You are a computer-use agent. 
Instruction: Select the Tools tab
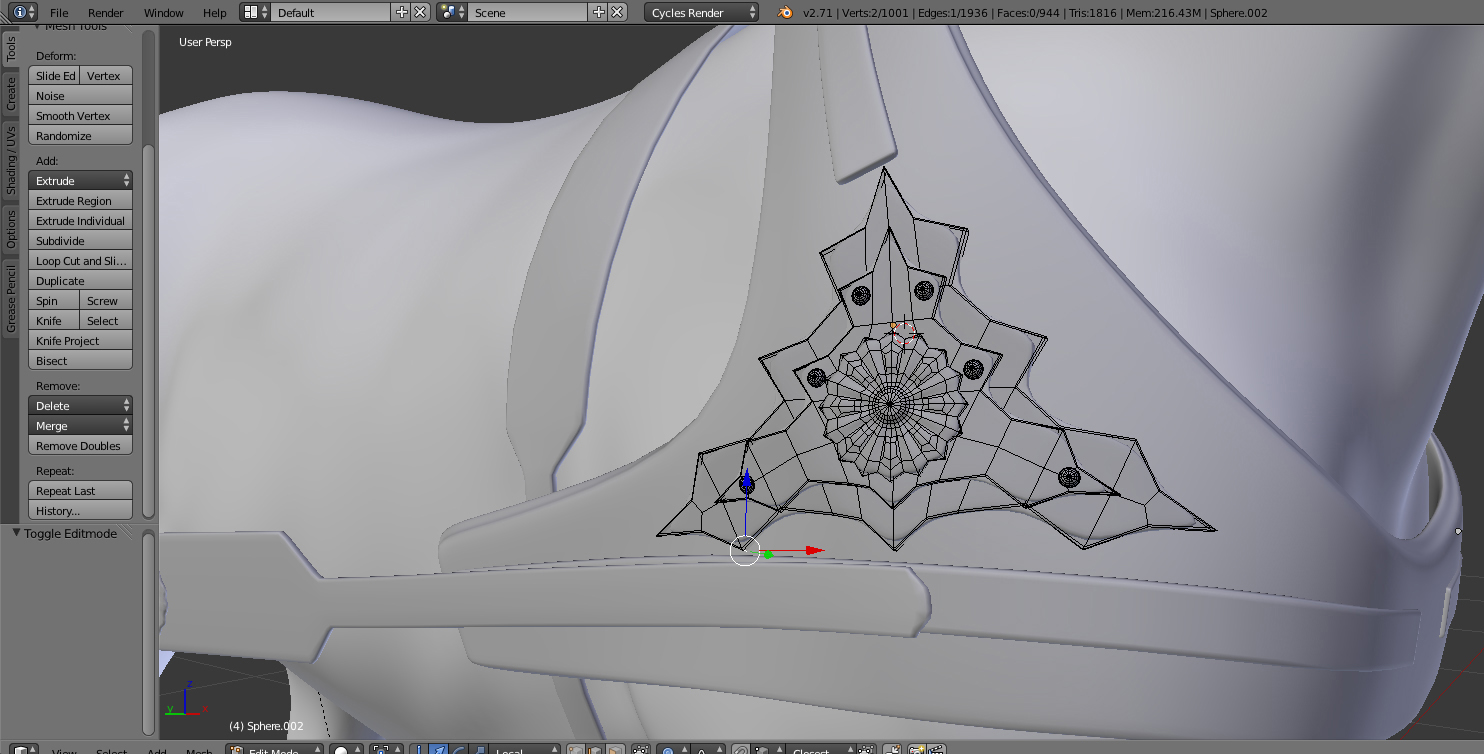[10, 48]
